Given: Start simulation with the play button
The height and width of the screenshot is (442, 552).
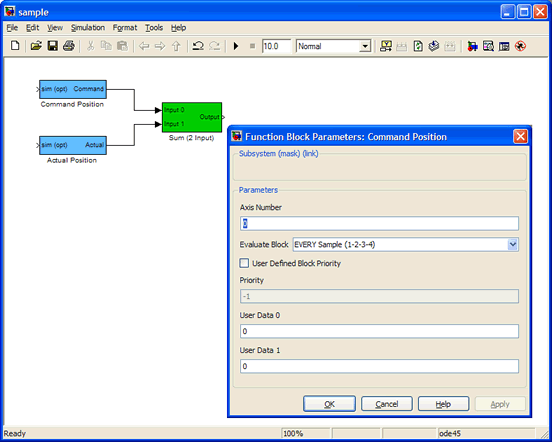Looking at the screenshot, I should pyautogui.click(x=236, y=46).
